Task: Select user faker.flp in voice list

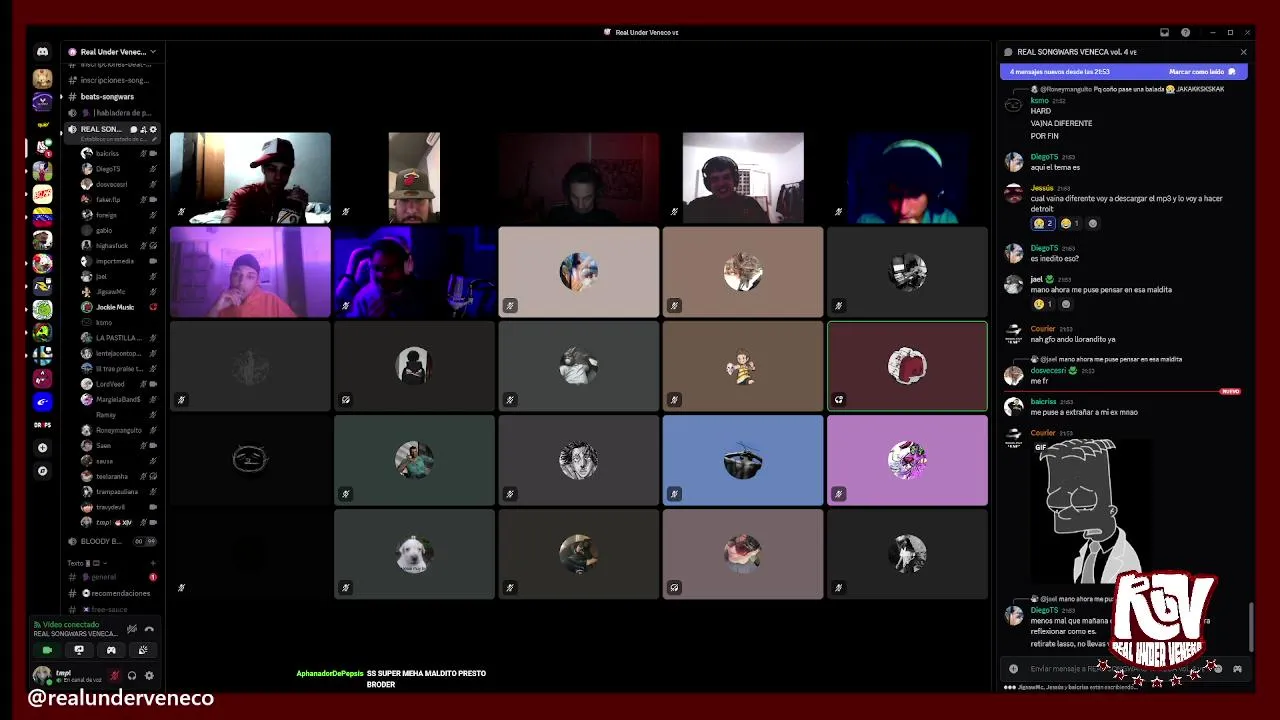Action: (x=118, y=199)
